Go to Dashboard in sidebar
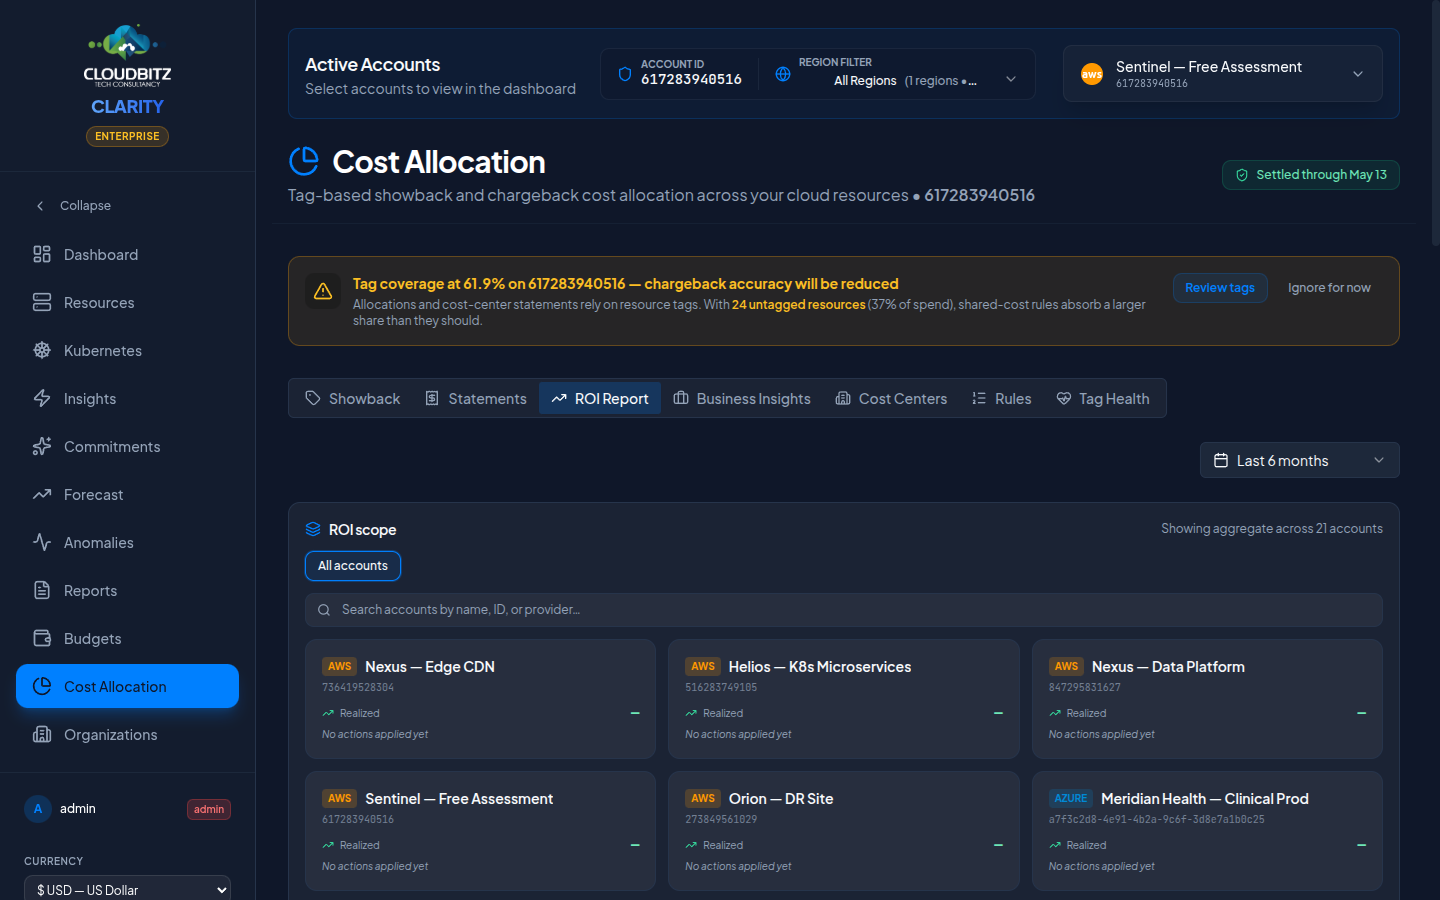 tap(127, 254)
